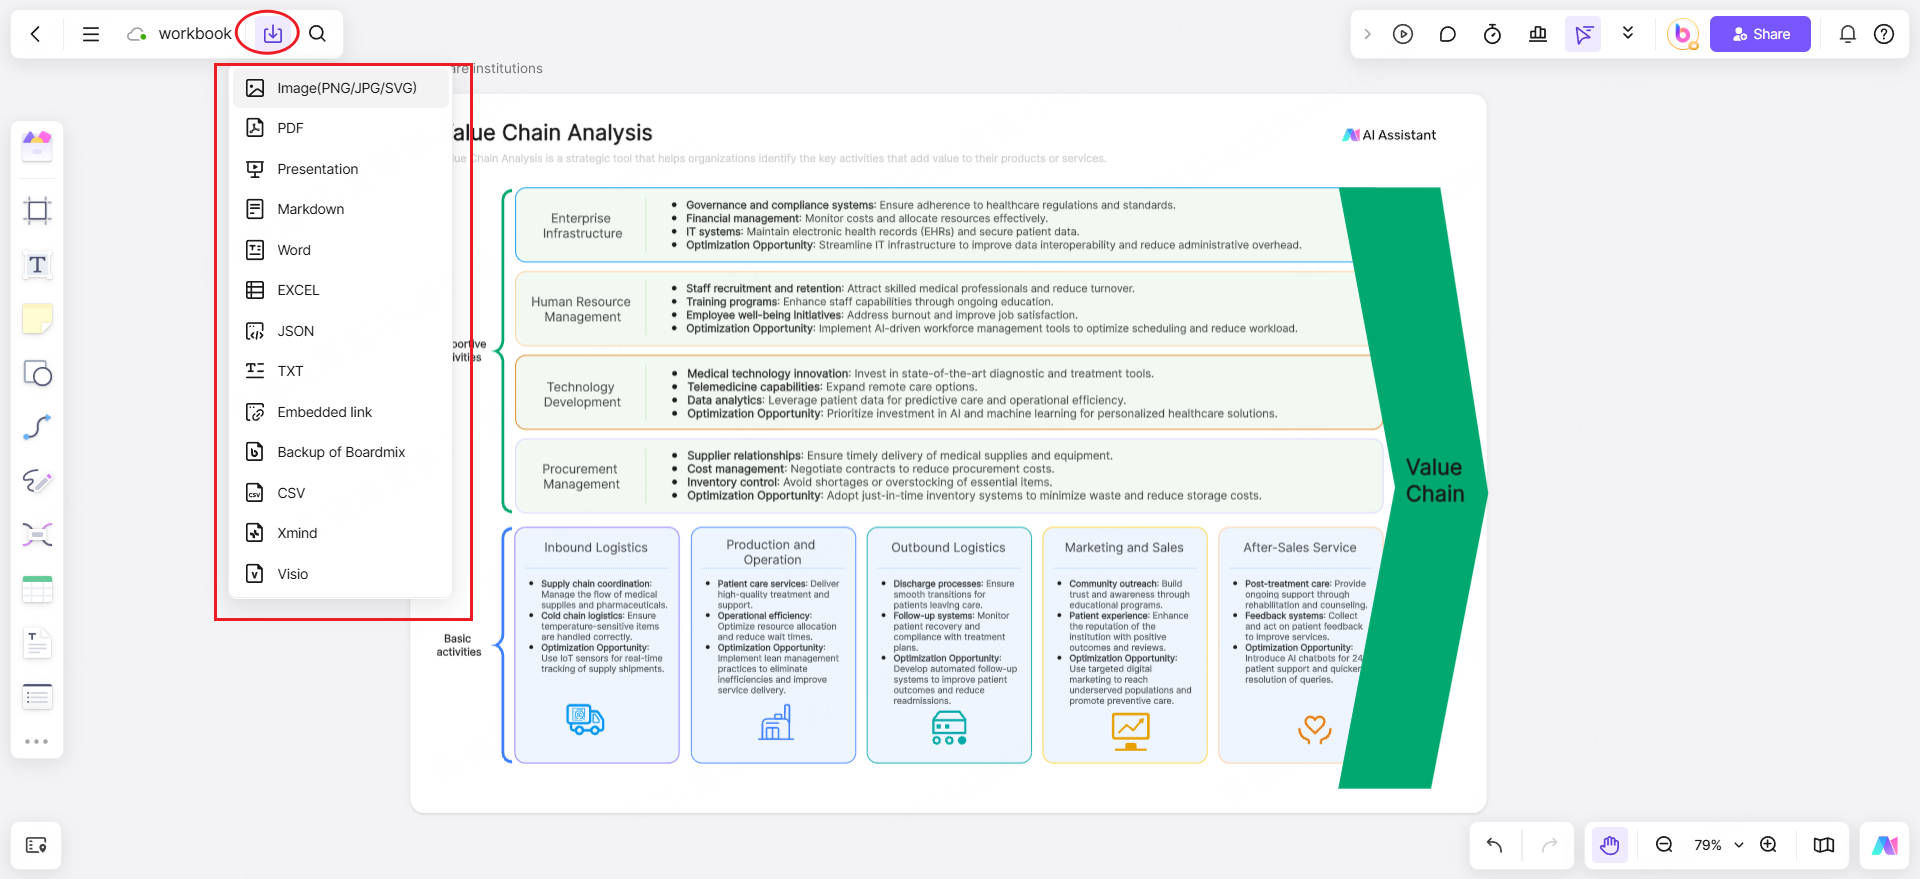The image size is (1920, 879).
Task: Show more sidebar tools ellipsis
Action: [x=37, y=741]
